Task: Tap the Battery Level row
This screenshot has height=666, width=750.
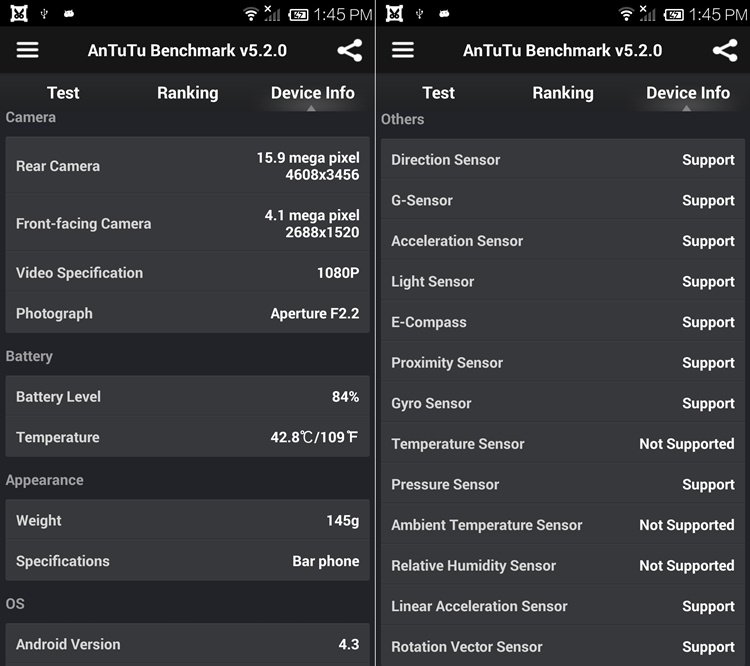Action: click(188, 397)
